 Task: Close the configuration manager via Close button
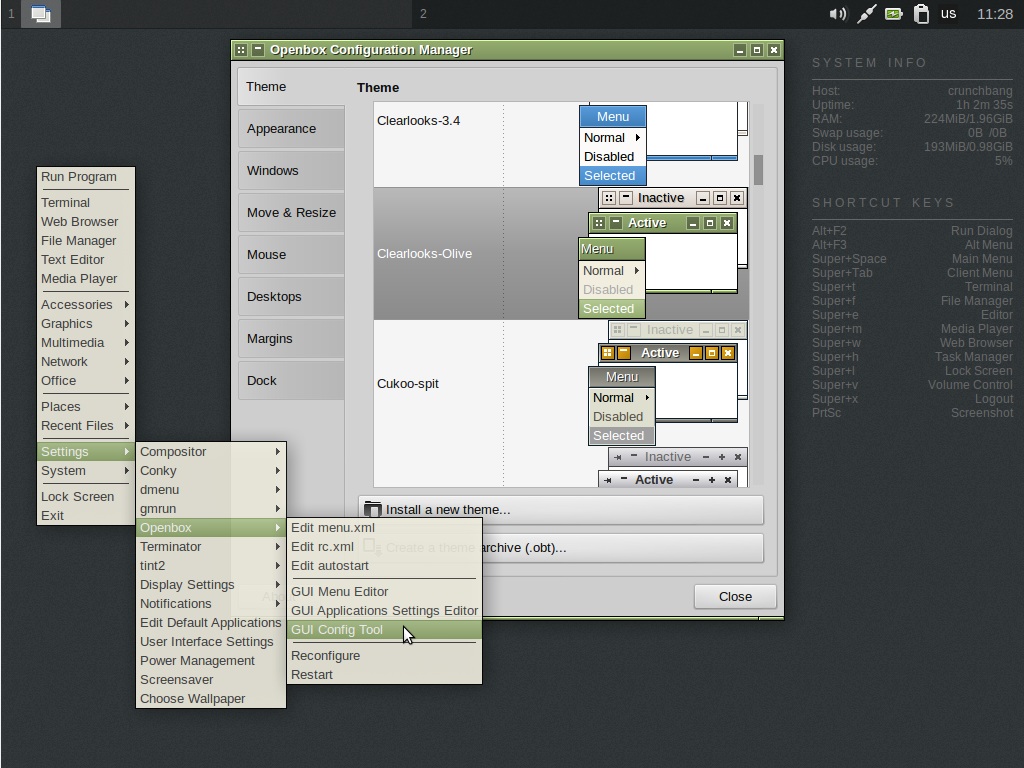pyautogui.click(x=735, y=596)
